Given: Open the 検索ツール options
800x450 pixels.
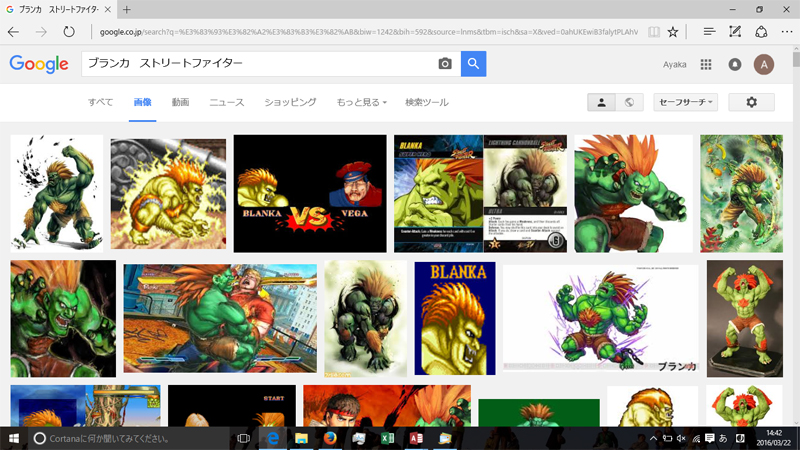Looking at the screenshot, I should pyautogui.click(x=427, y=102).
